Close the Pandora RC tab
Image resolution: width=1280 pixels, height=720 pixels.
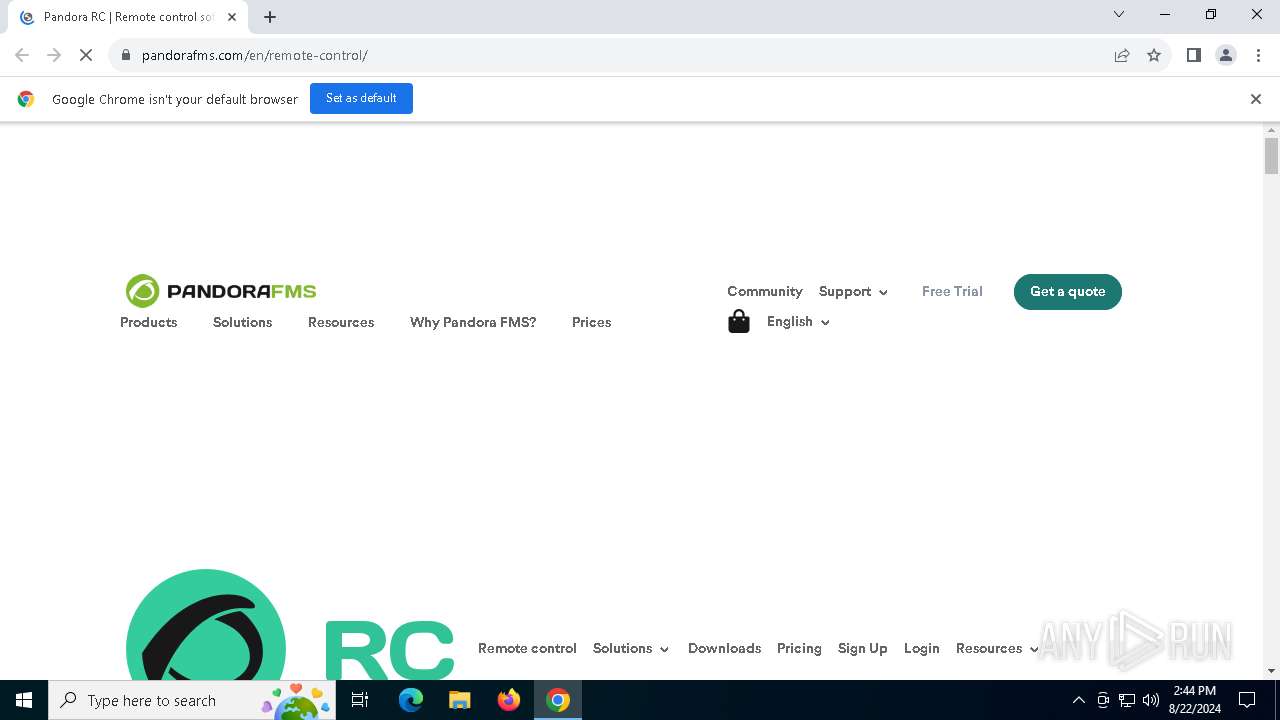[232, 17]
